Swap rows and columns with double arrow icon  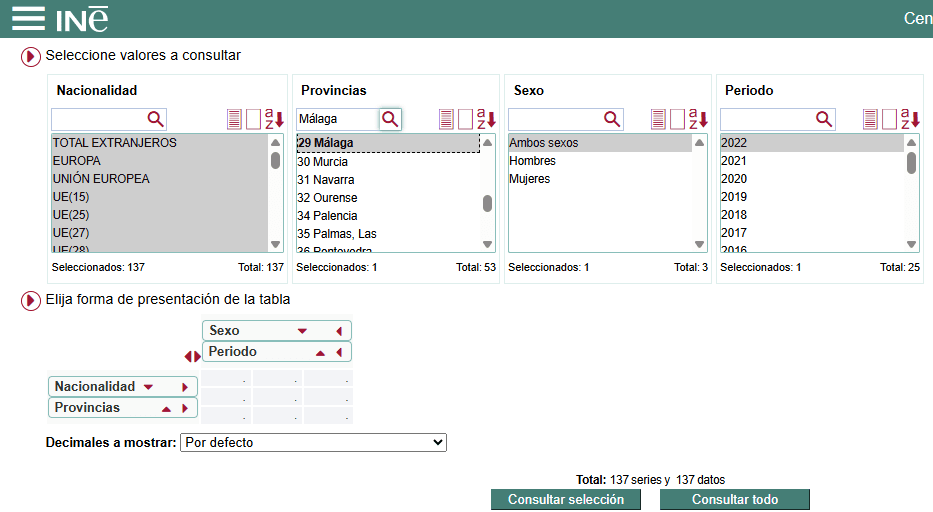(192, 356)
